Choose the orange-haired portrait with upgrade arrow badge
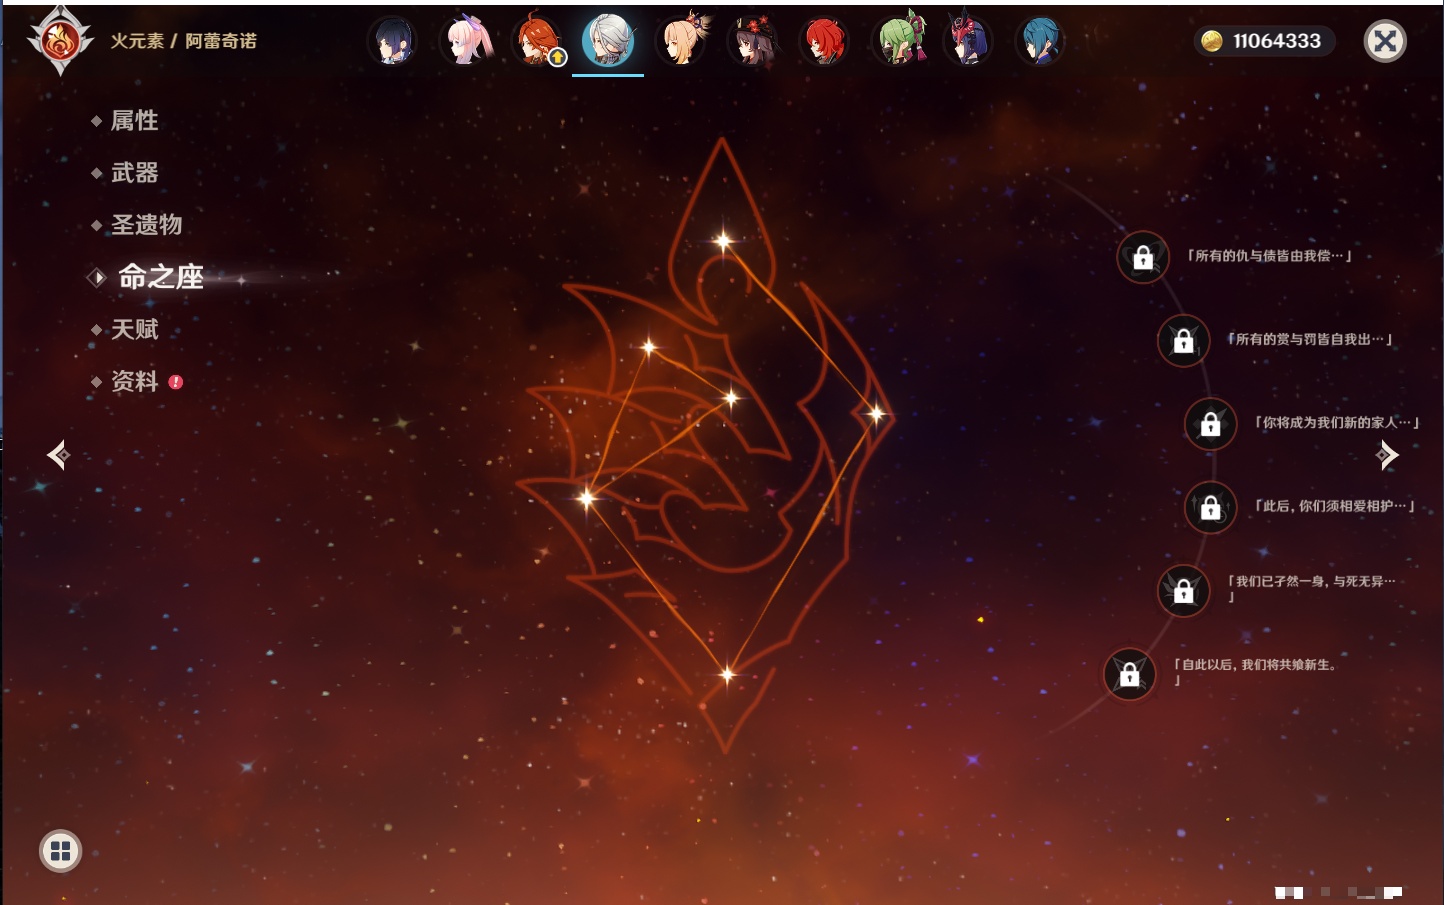This screenshot has width=1444, height=905. (537, 42)
